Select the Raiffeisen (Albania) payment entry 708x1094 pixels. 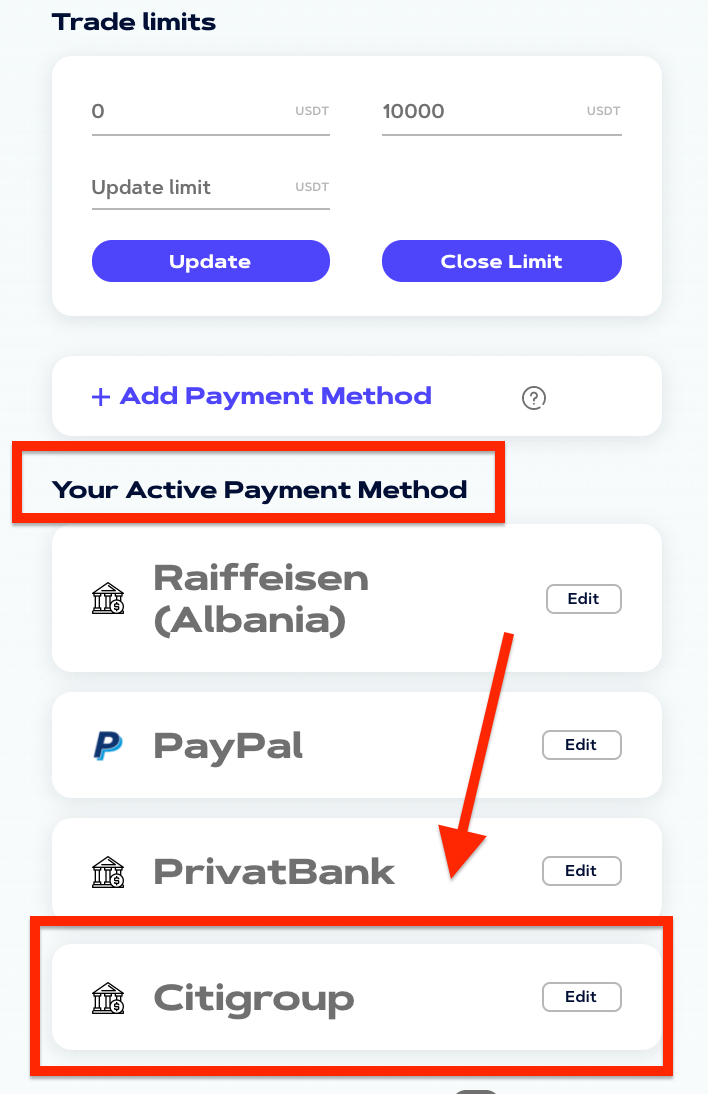[x=261, y=599]
